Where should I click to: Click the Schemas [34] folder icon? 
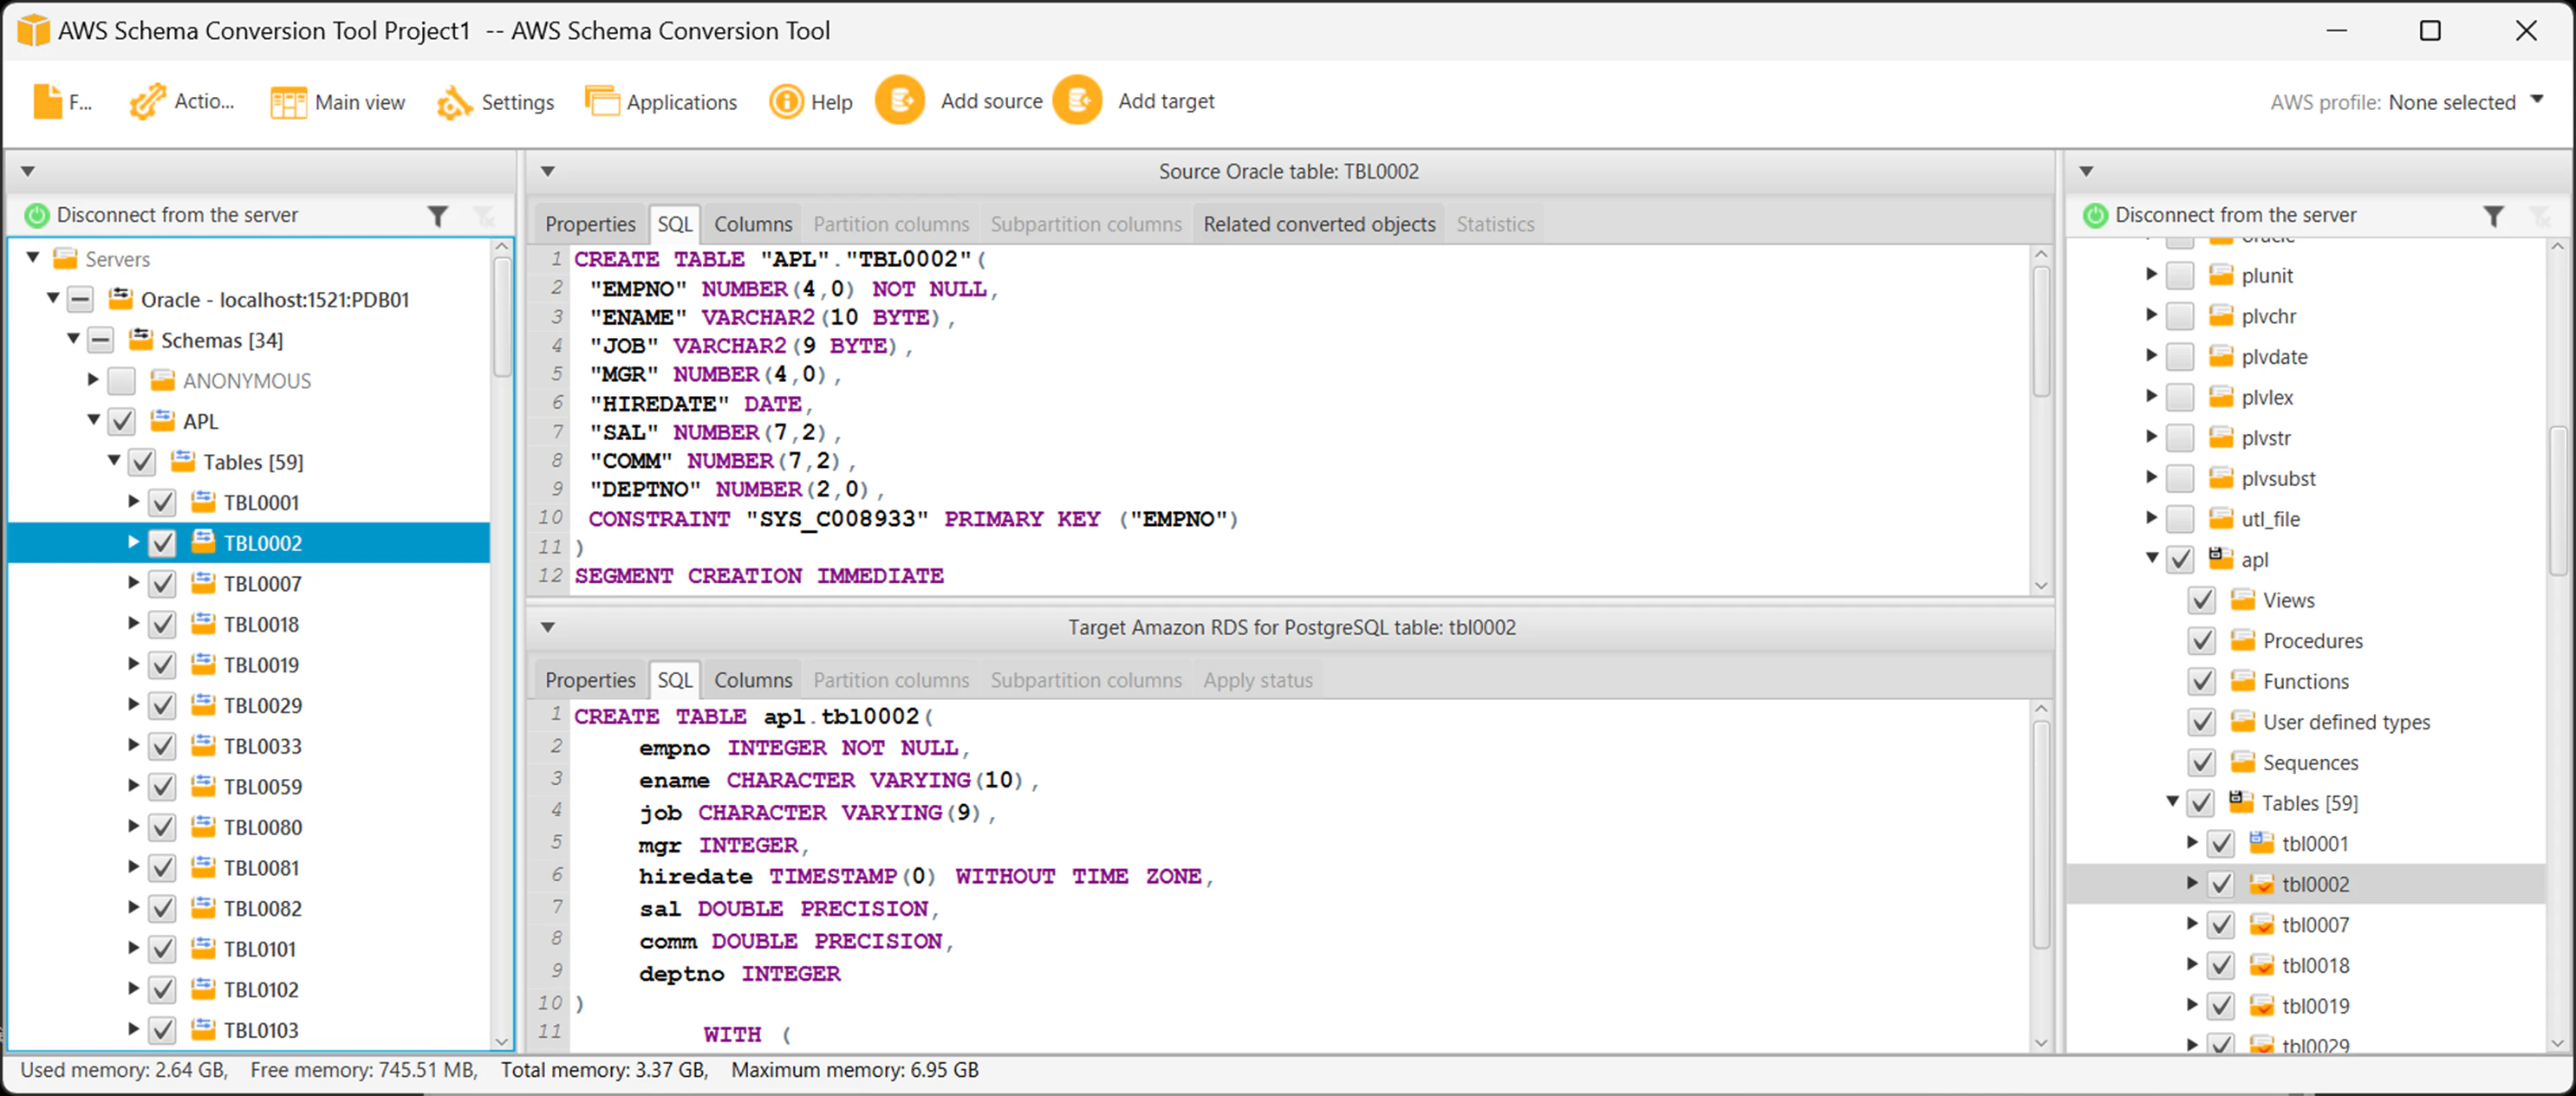pyautogui.click(x=142, y=340)
